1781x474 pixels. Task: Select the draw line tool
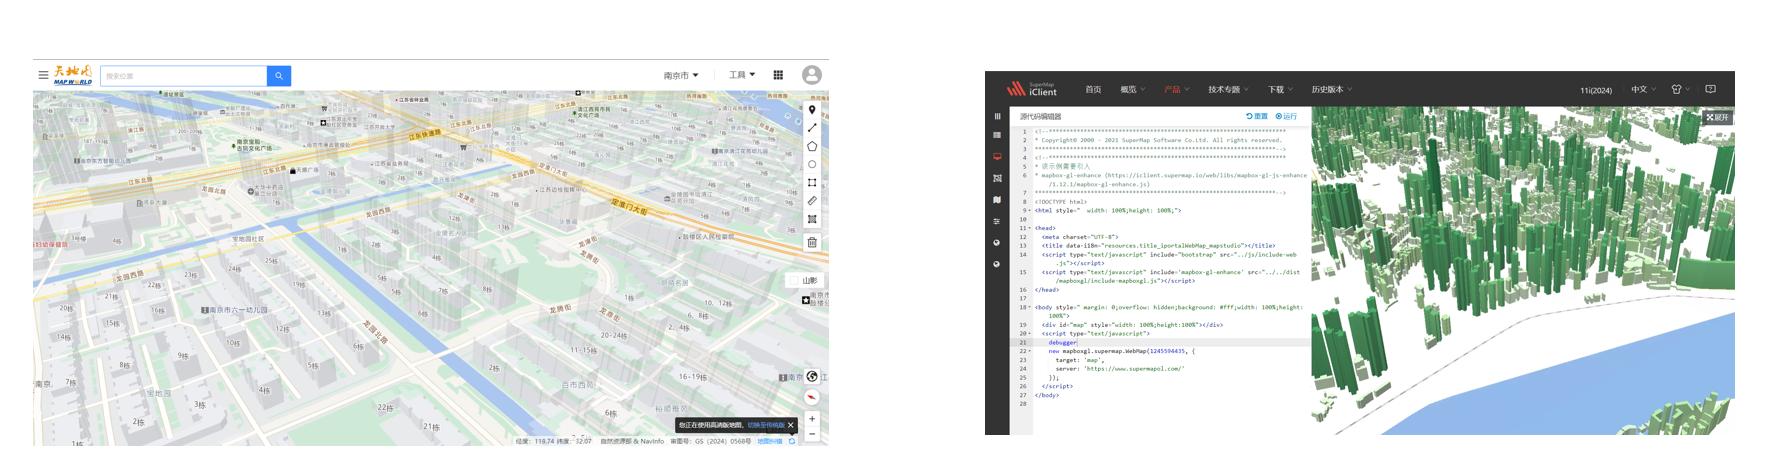[x=812, y=128]
